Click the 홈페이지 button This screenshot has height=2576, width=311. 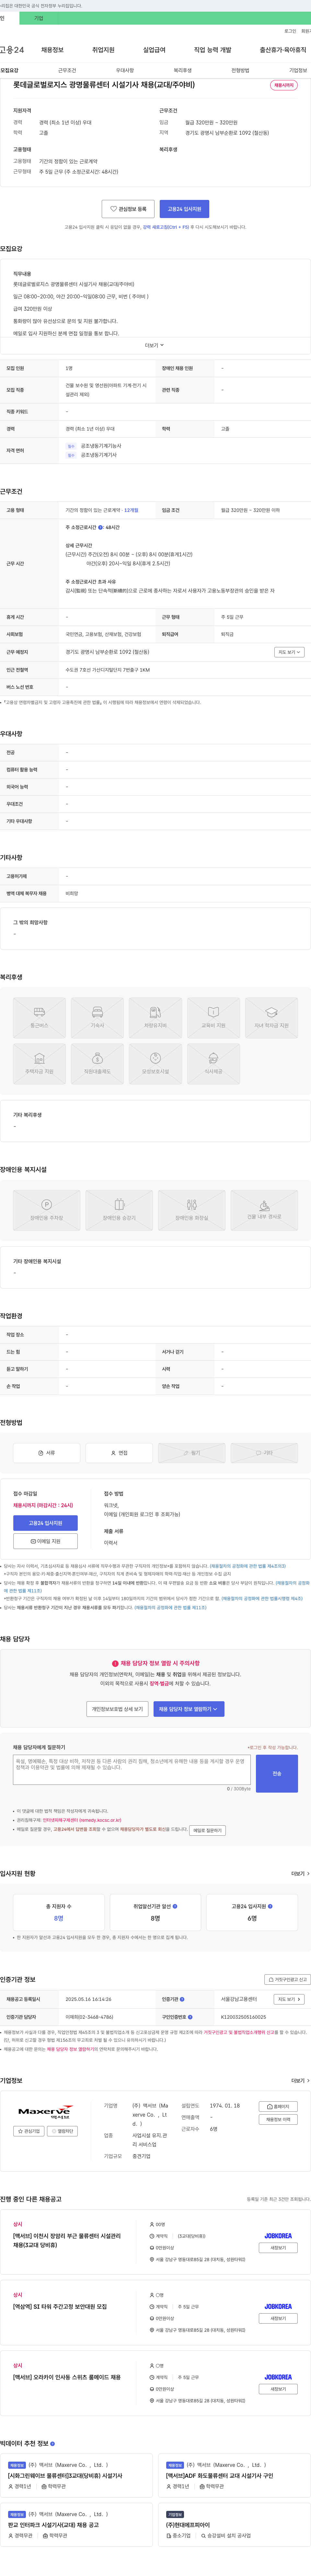point(278,2106)
